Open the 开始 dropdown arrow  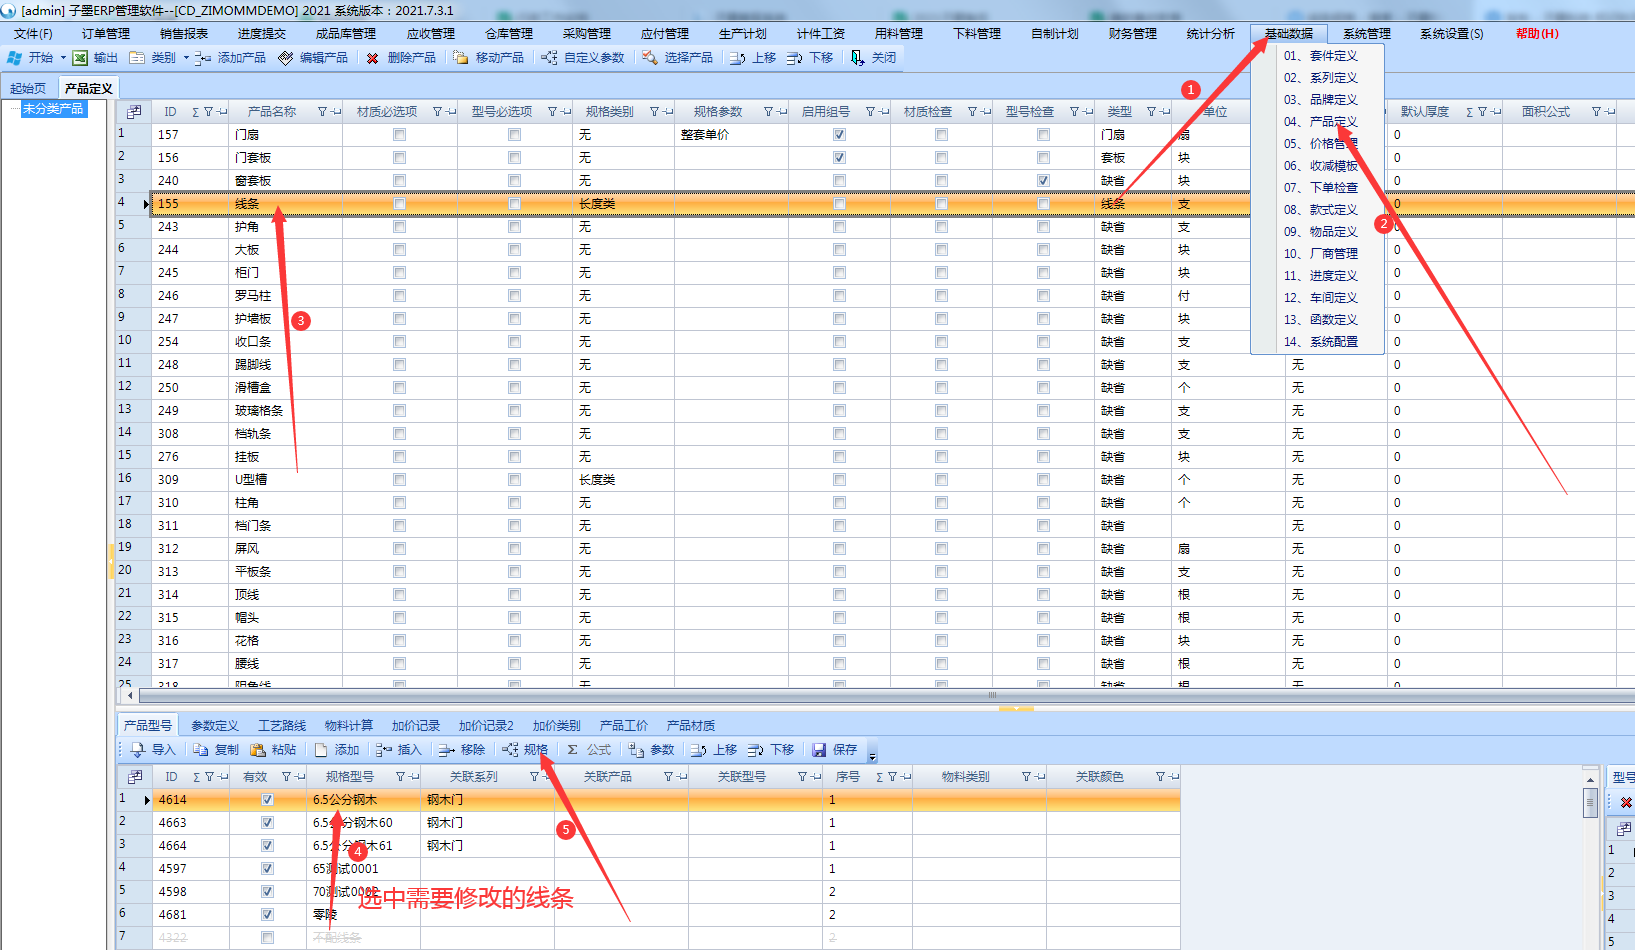63,58
